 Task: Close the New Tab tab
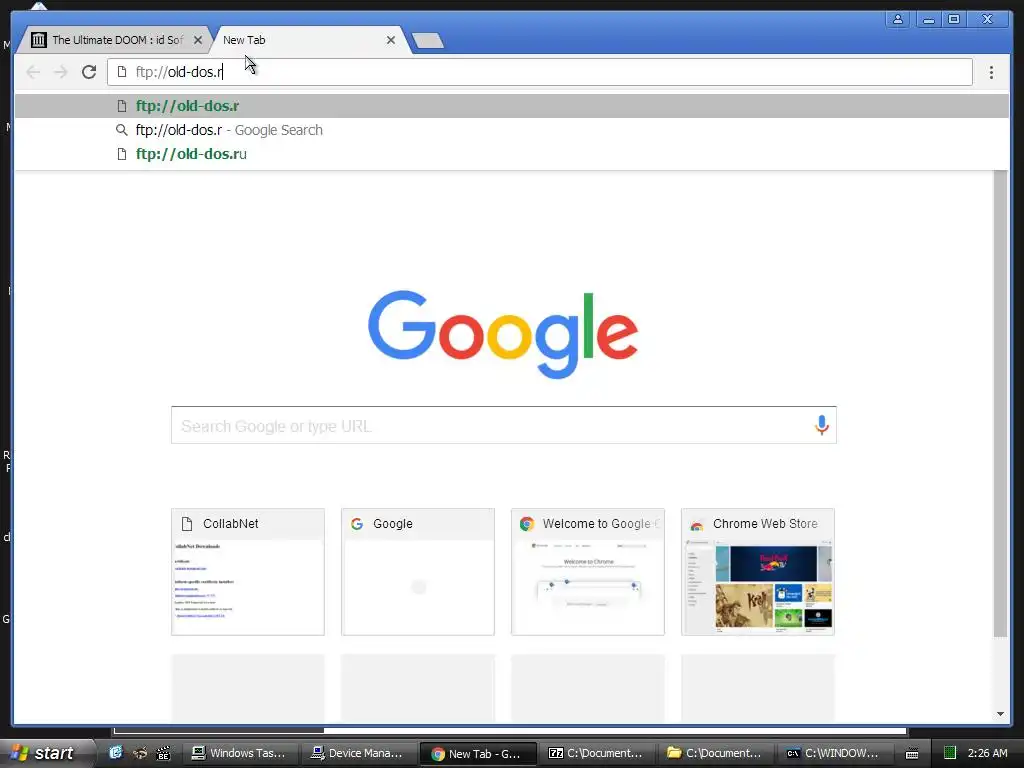tap(391, 40)
